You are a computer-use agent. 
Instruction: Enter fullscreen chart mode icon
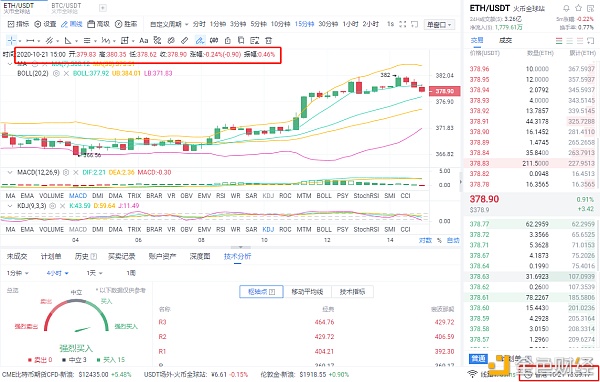click(x=402, y=24)
